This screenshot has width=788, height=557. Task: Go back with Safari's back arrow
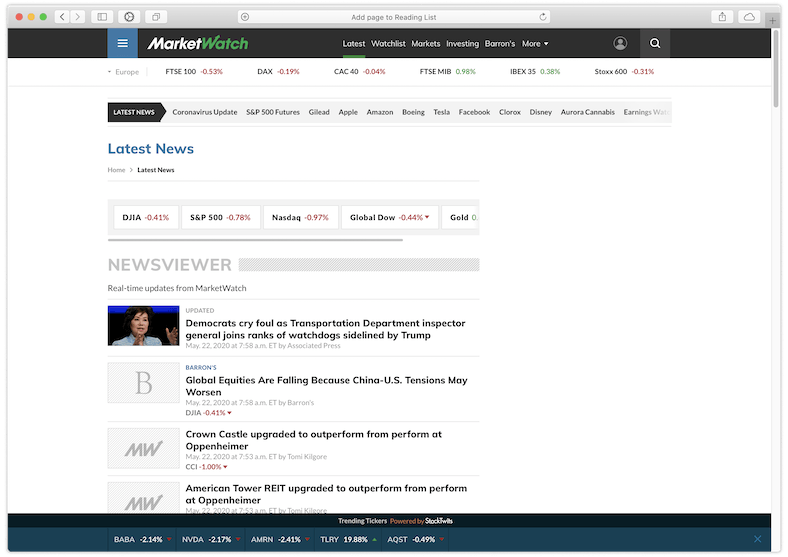pos(62,17)
